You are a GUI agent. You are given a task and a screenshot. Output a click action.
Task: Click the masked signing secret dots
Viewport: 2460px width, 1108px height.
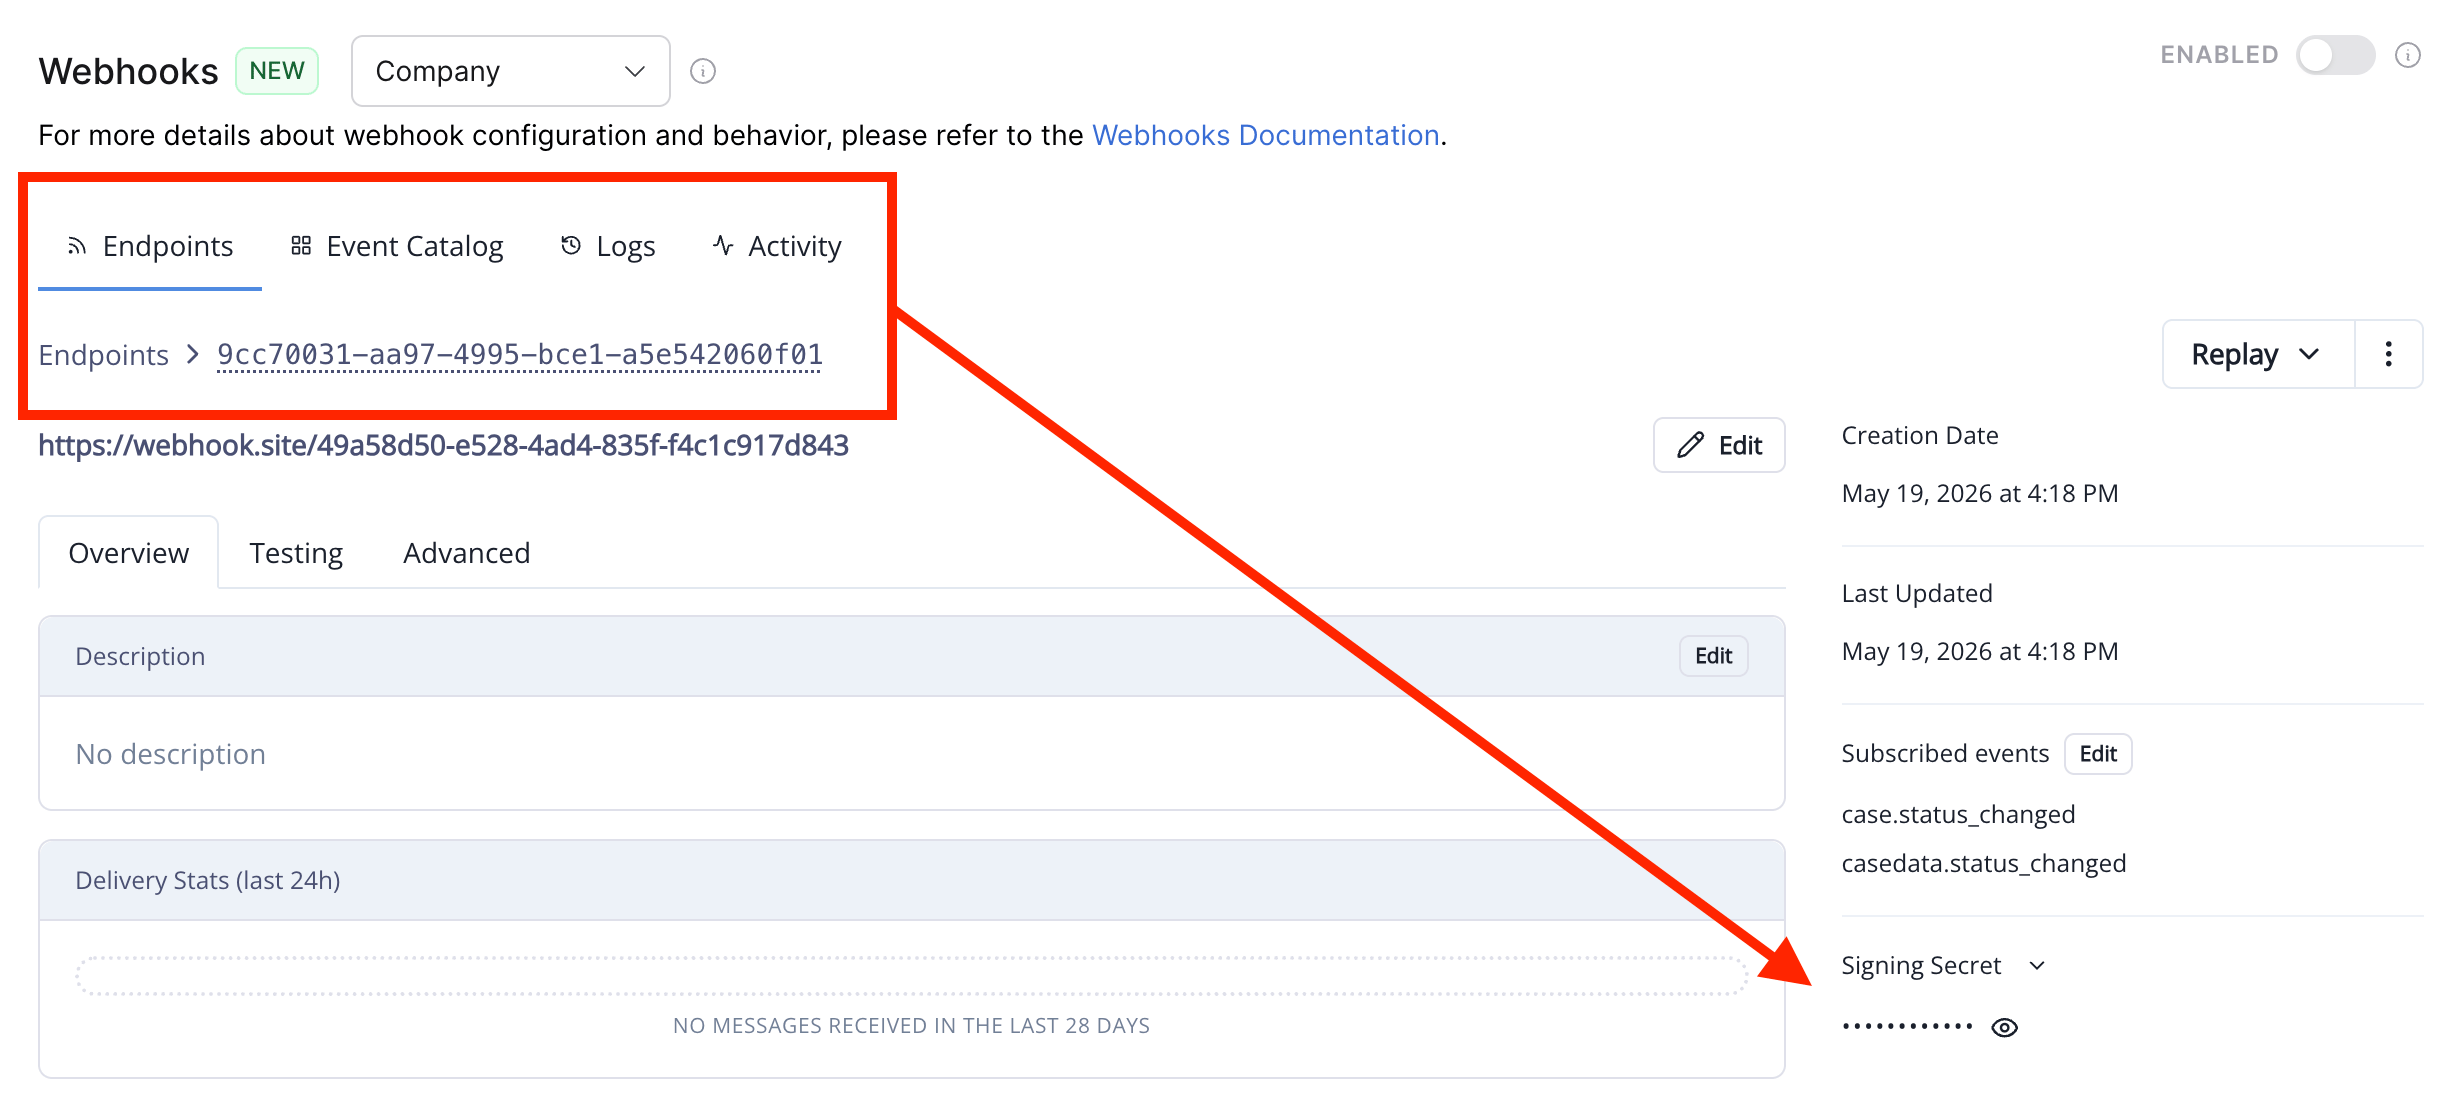pyautogui.click(x=1907, y=1027)
